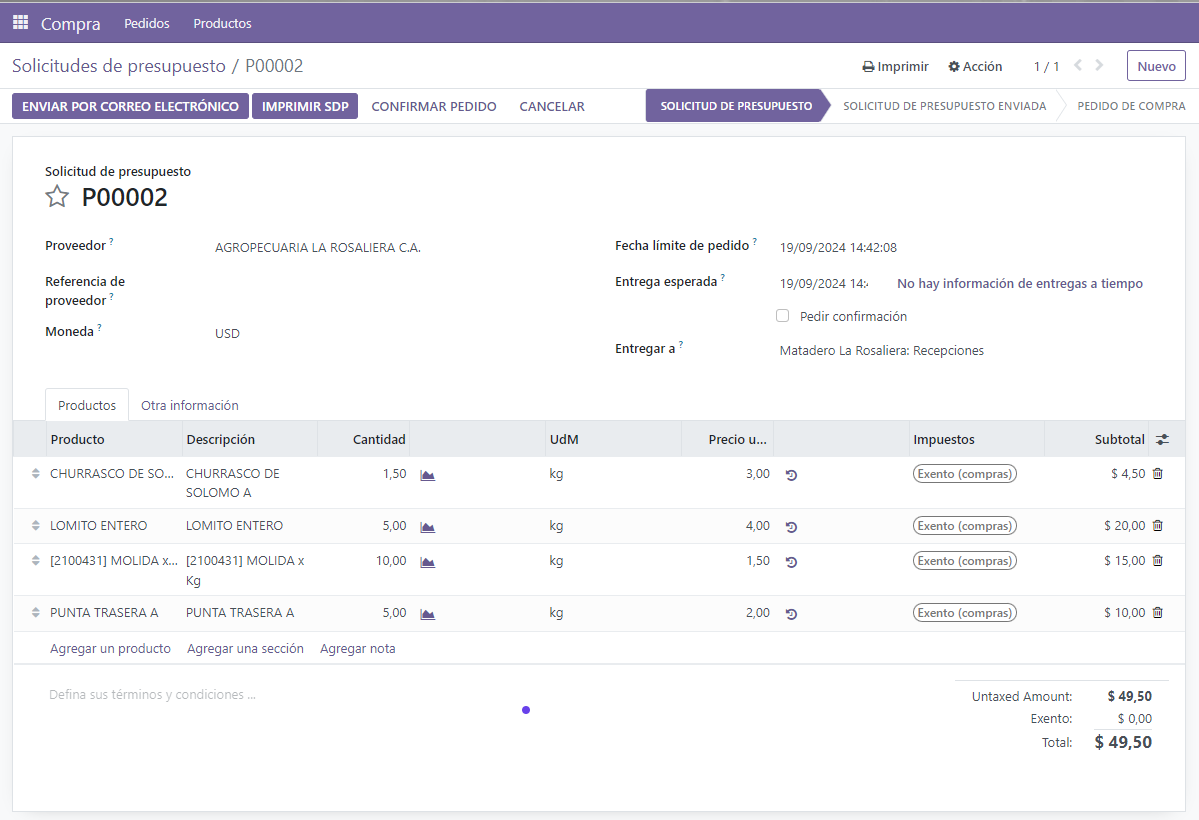Switch to Otra información tab
Image resolution: width=1199 pixels, height=820 pixels.
tap(190, 405)
